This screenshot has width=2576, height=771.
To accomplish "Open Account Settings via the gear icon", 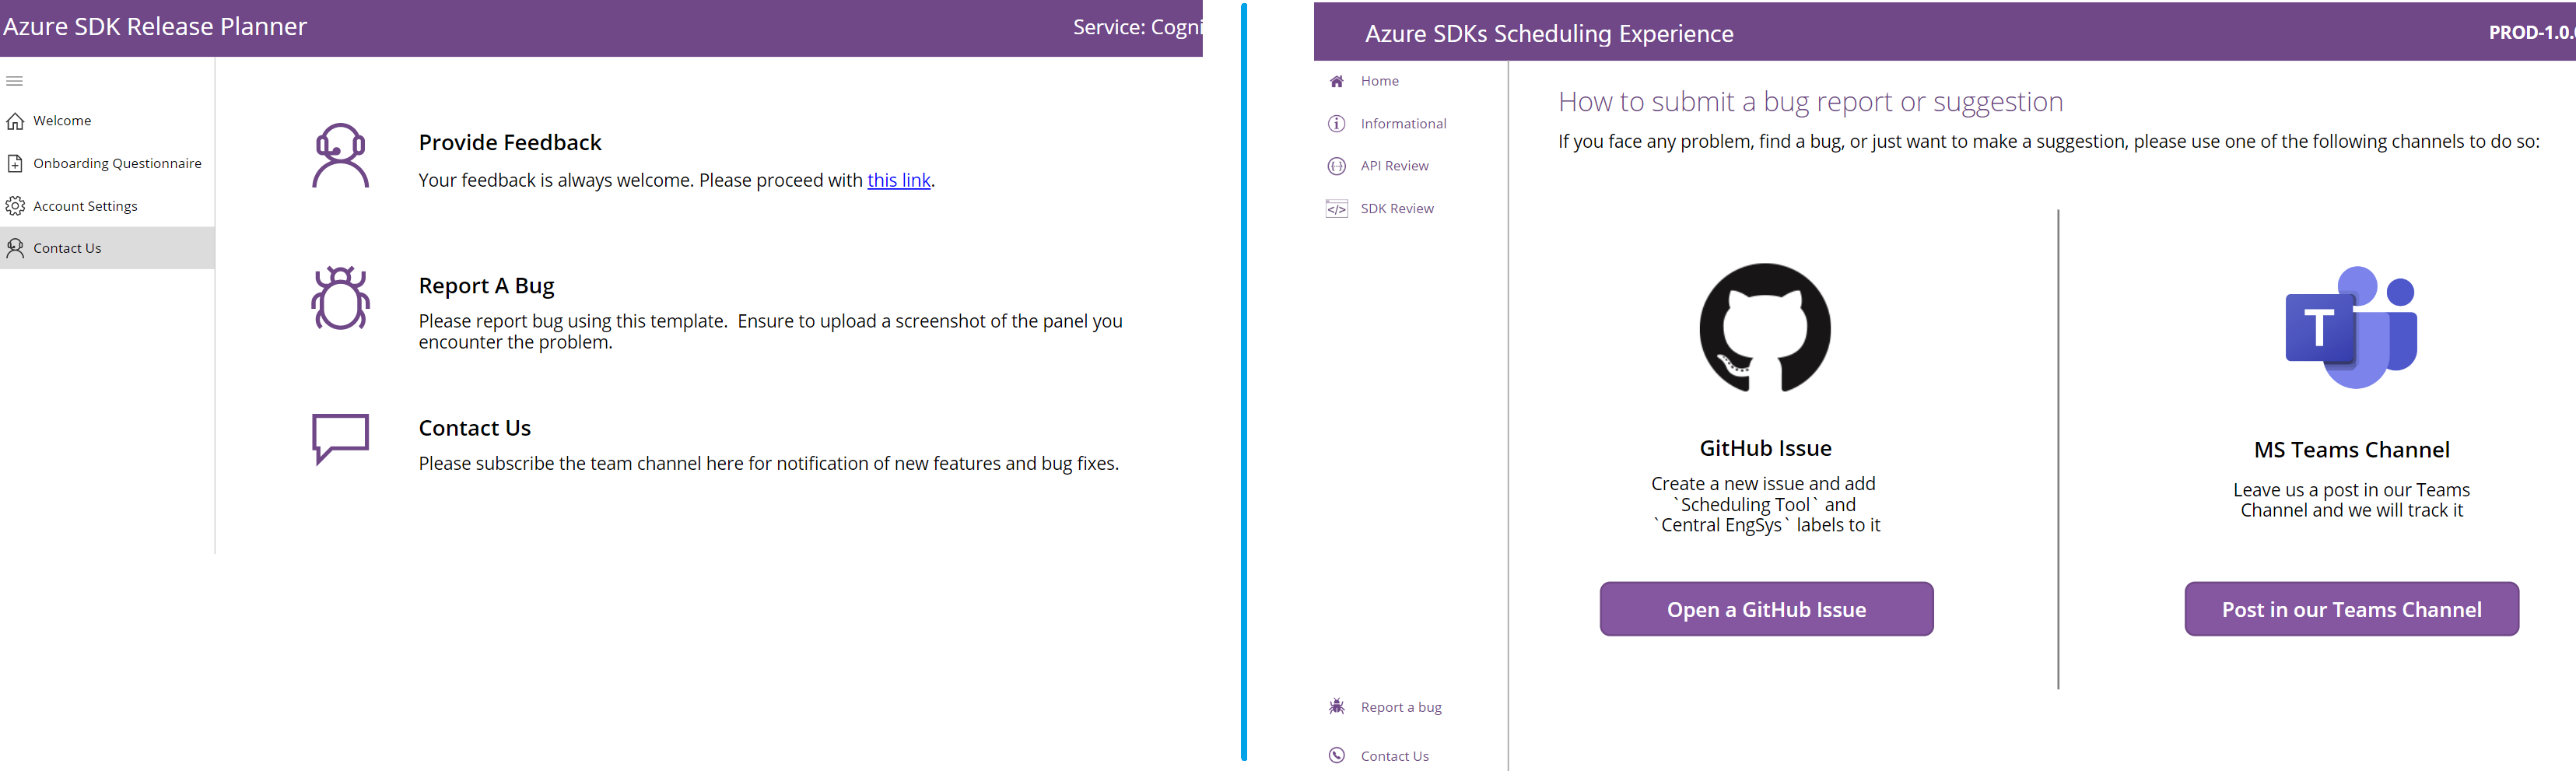I will 15,205.
